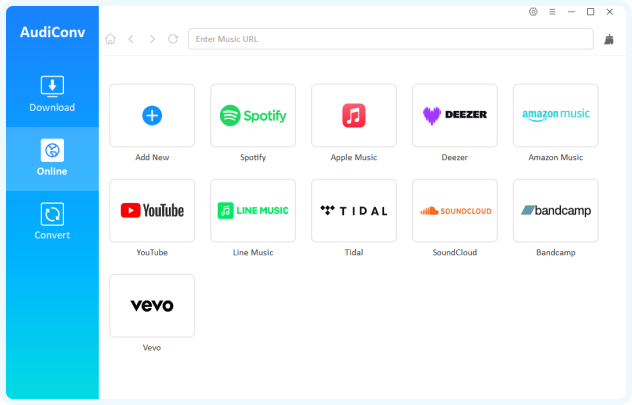Viewport: 632px width, 405px height.
Task: Open the SoundCloud tile
Action: pos(455,211)
